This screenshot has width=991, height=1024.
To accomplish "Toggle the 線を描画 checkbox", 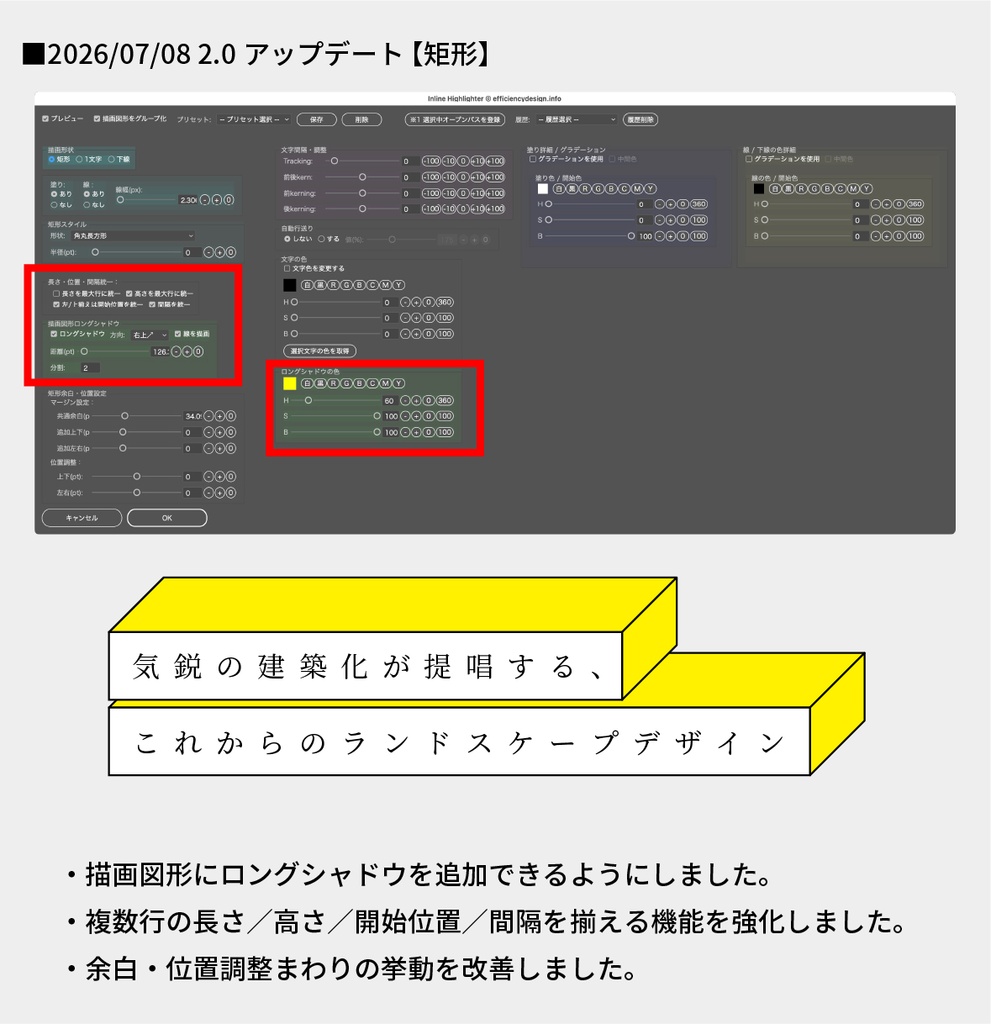I will click(x=178, y=334).
